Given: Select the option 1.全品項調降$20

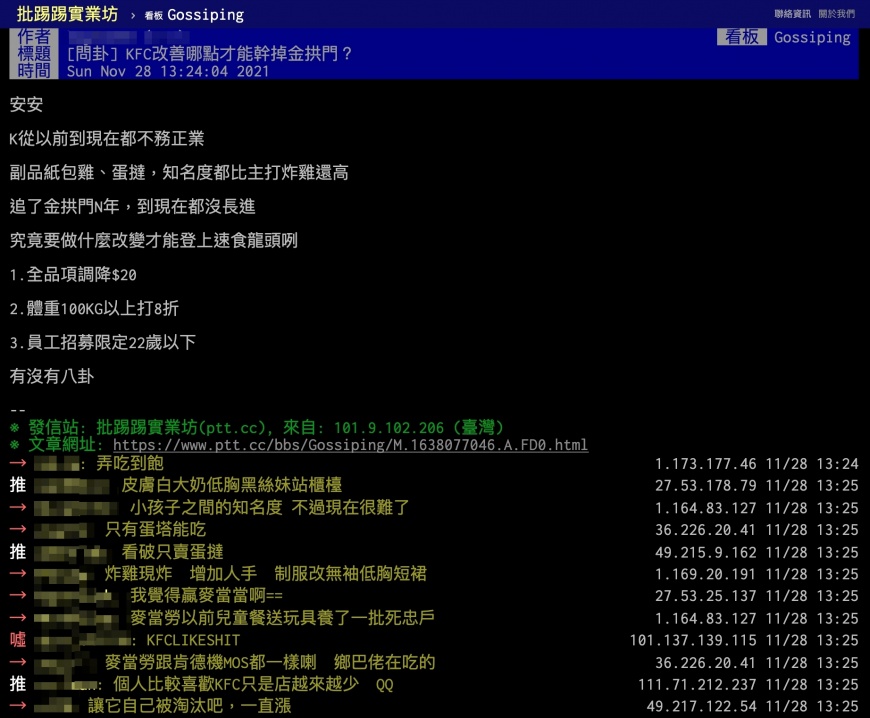Looking at the screenshot, I should click(73, 275).
